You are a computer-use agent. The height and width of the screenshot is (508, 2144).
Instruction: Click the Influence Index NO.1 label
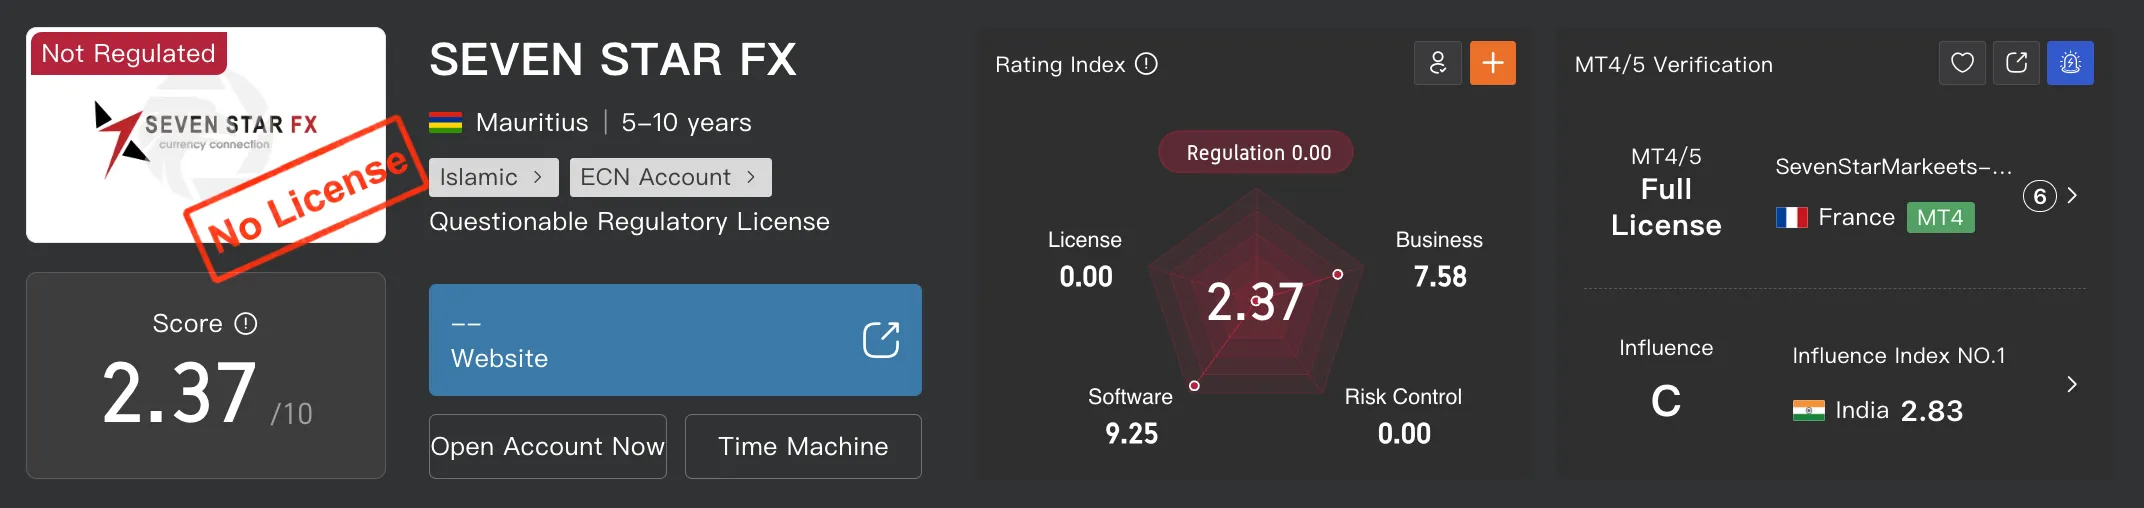tap(1898, 356)
